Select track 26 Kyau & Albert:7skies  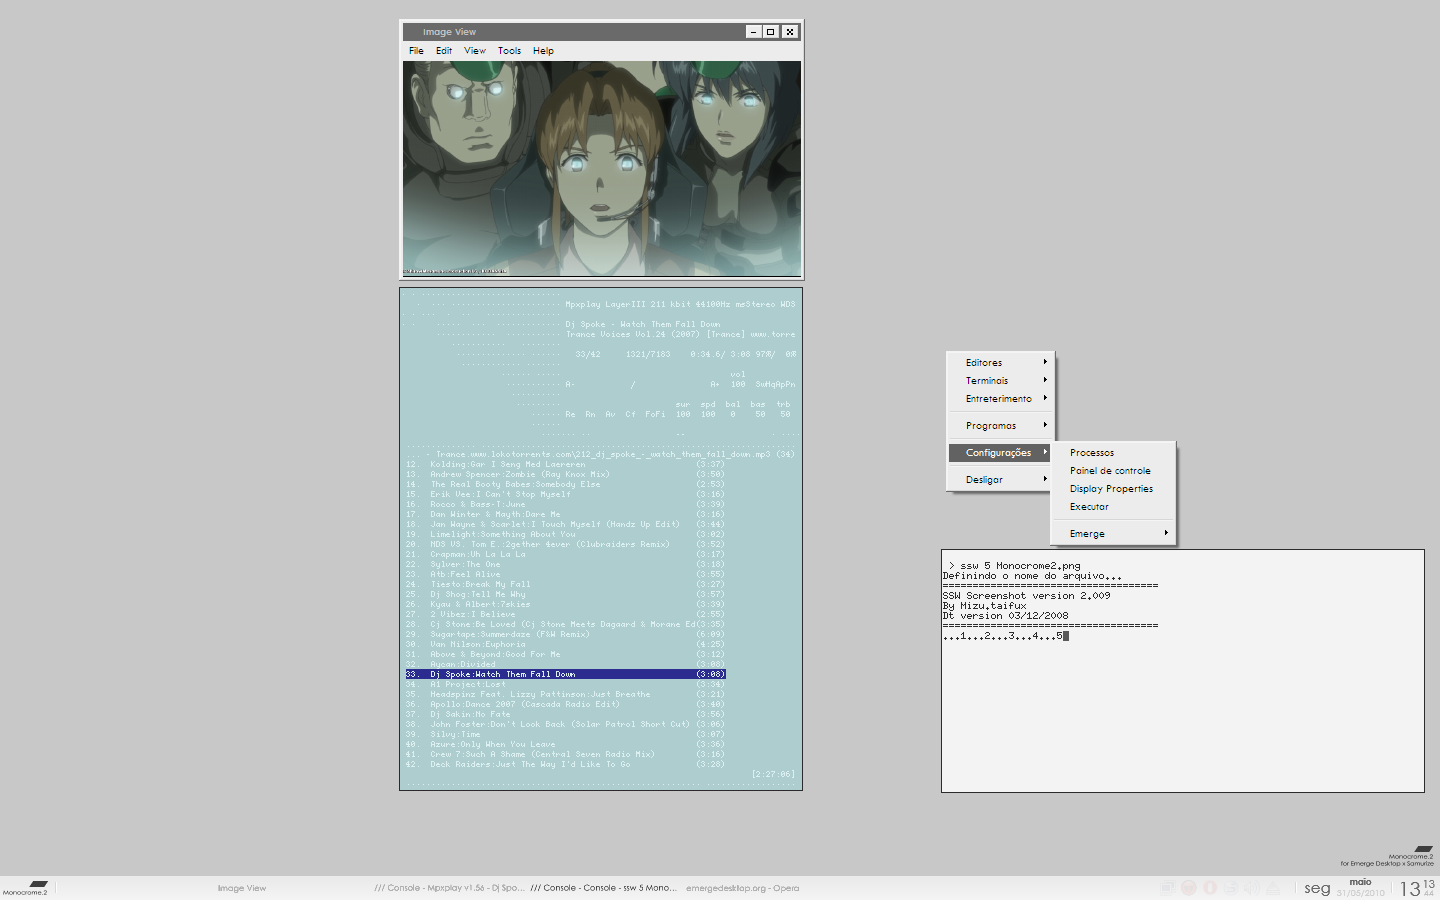pos(565,604)
